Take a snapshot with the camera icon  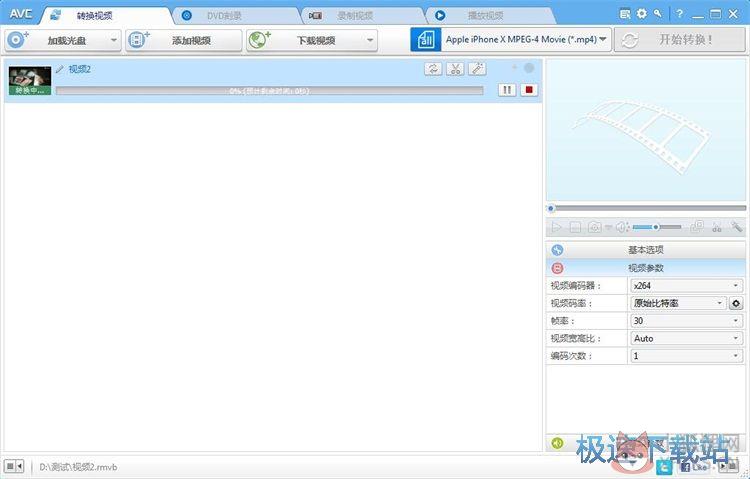[594, 227]
